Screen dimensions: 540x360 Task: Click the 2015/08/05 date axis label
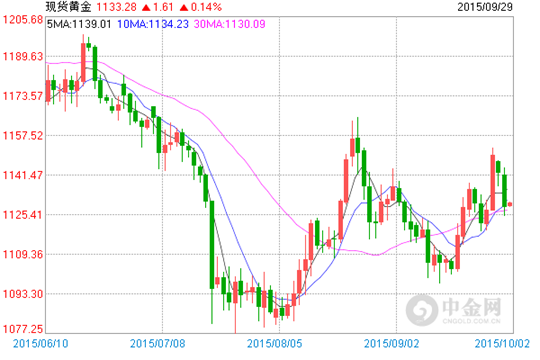(274, 343)
